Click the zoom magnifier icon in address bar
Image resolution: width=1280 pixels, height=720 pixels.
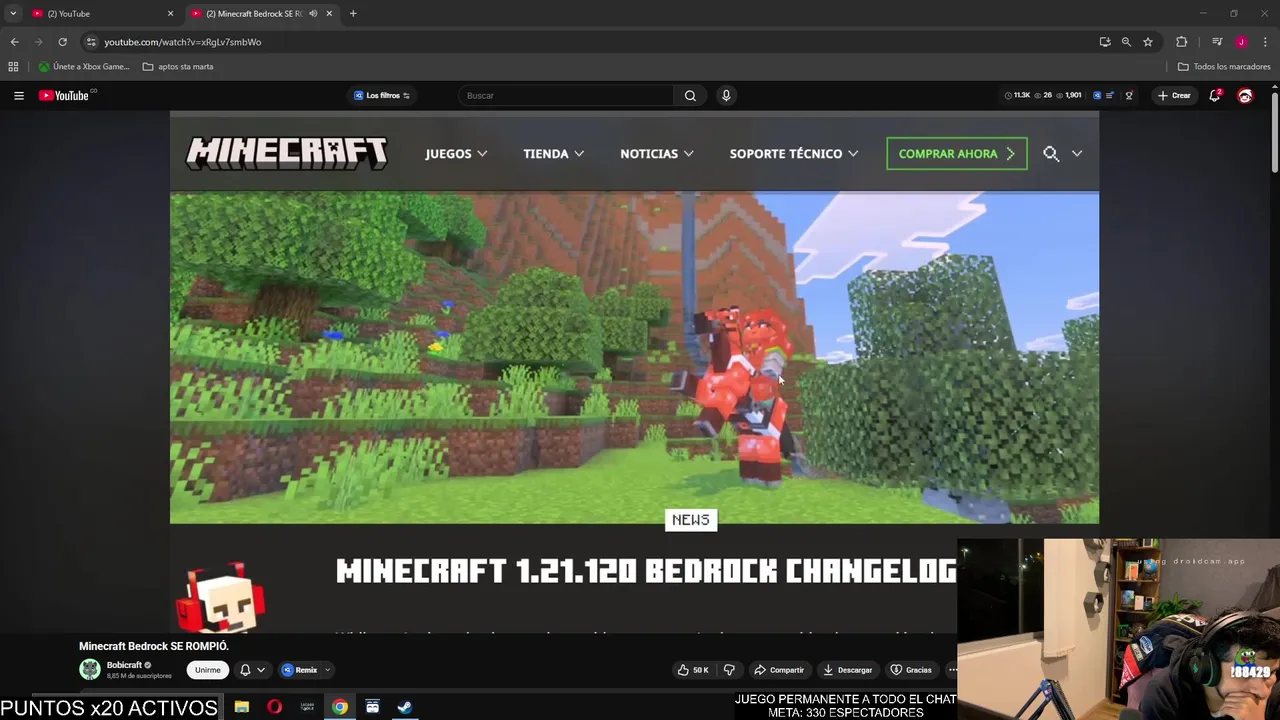[1126, 42]
